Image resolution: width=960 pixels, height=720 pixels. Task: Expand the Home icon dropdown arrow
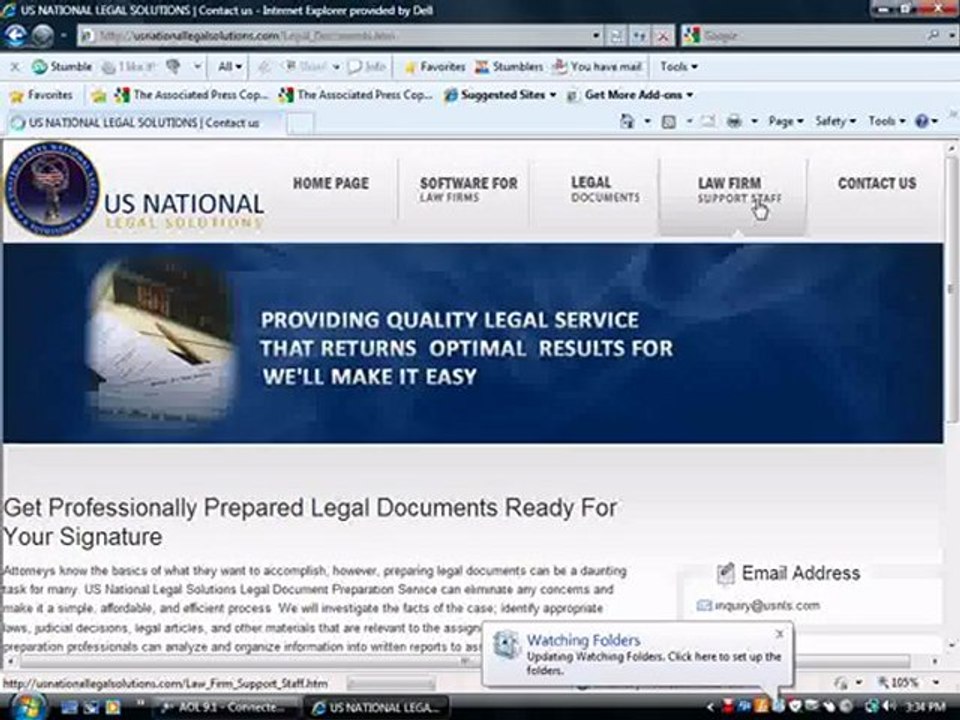coord(647,122)
